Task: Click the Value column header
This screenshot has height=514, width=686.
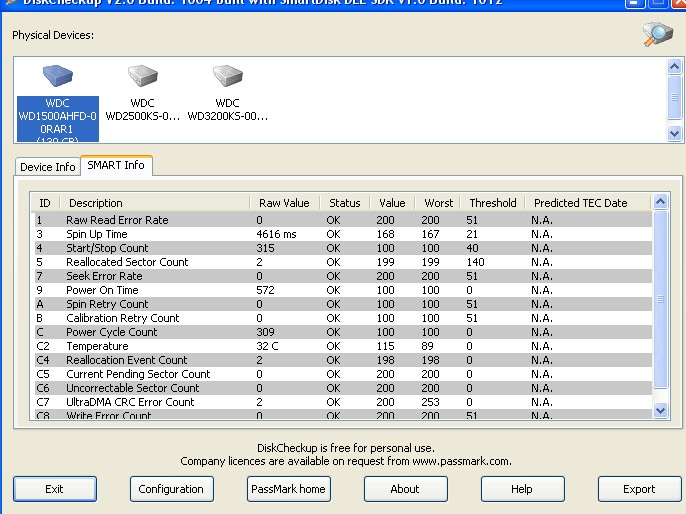Action: pos(392,203)
